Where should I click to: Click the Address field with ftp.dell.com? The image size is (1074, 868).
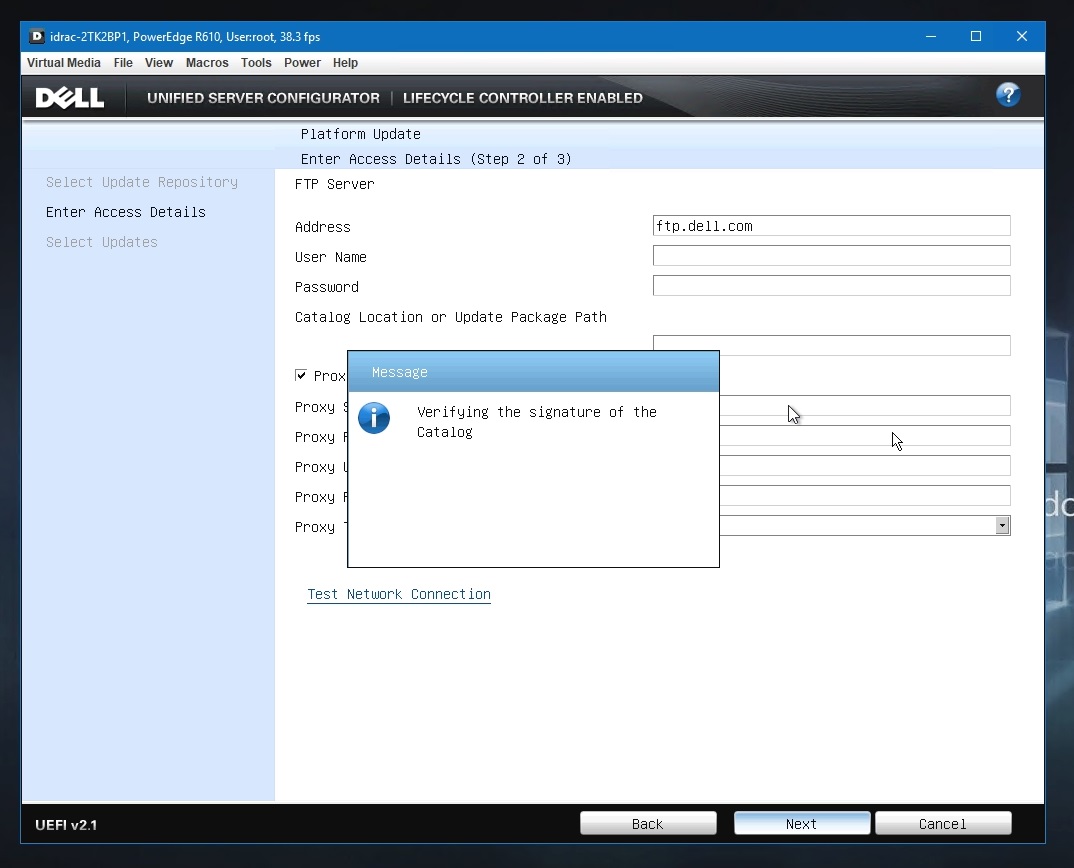point(832,226)
